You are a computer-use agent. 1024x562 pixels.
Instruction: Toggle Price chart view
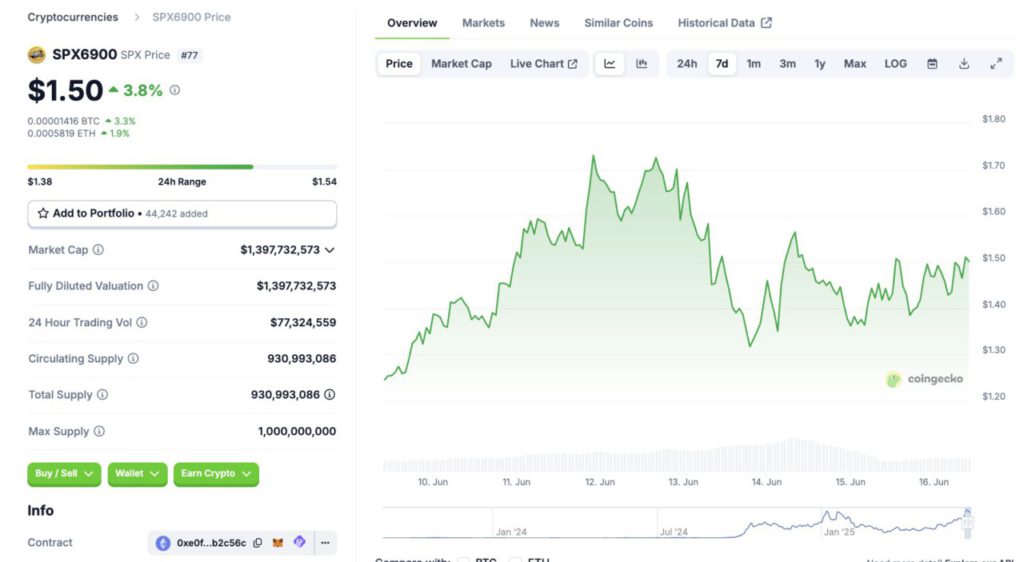click(x=399, y=64)
